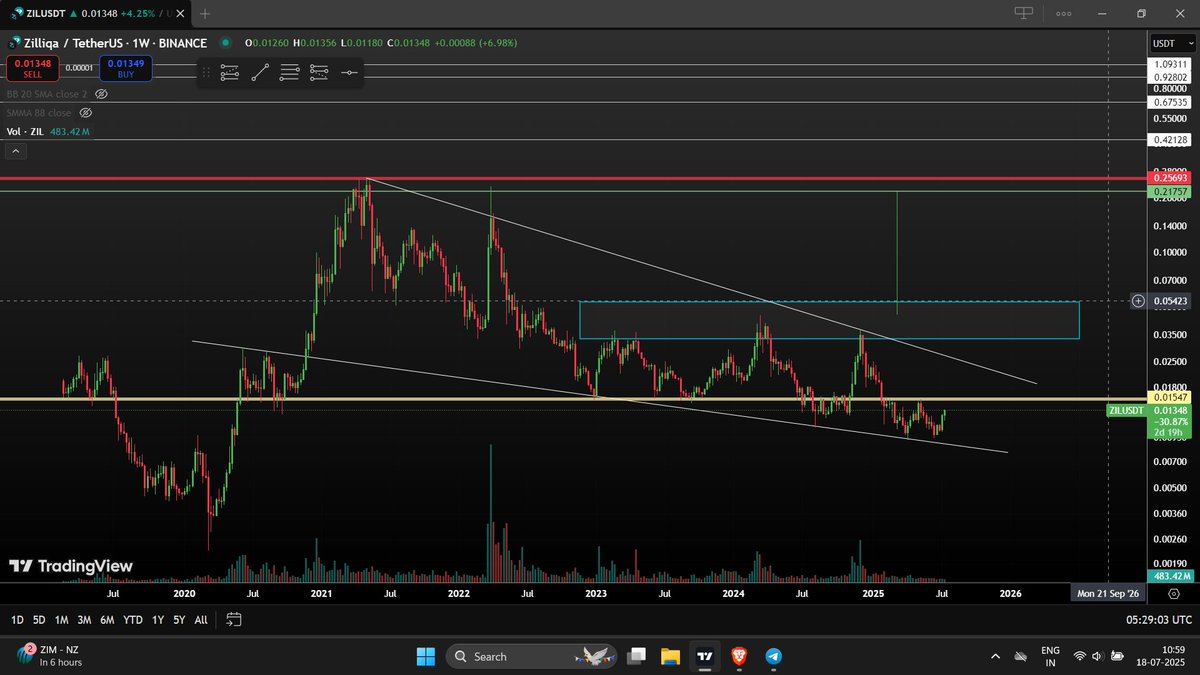Set range to 1M
The height and width of the screenshot is (675, 1200).
click(61, 620)
